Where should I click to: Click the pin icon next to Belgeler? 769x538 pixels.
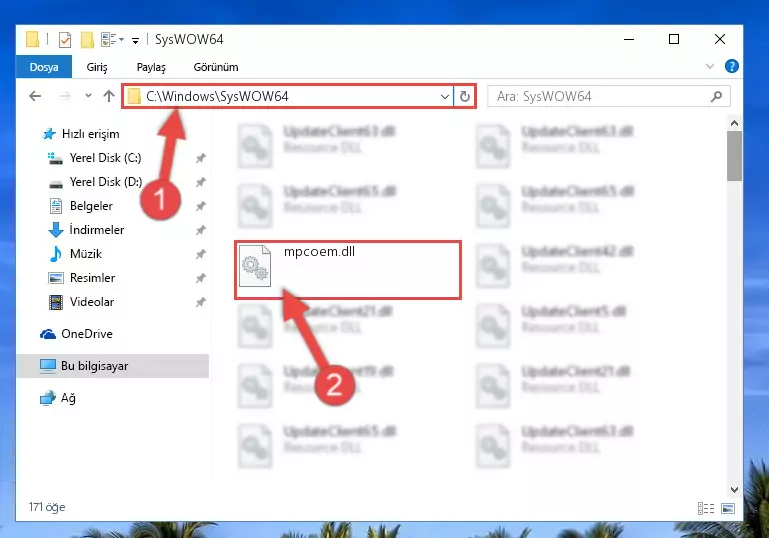pyautogui.click(x=200, y=206)
